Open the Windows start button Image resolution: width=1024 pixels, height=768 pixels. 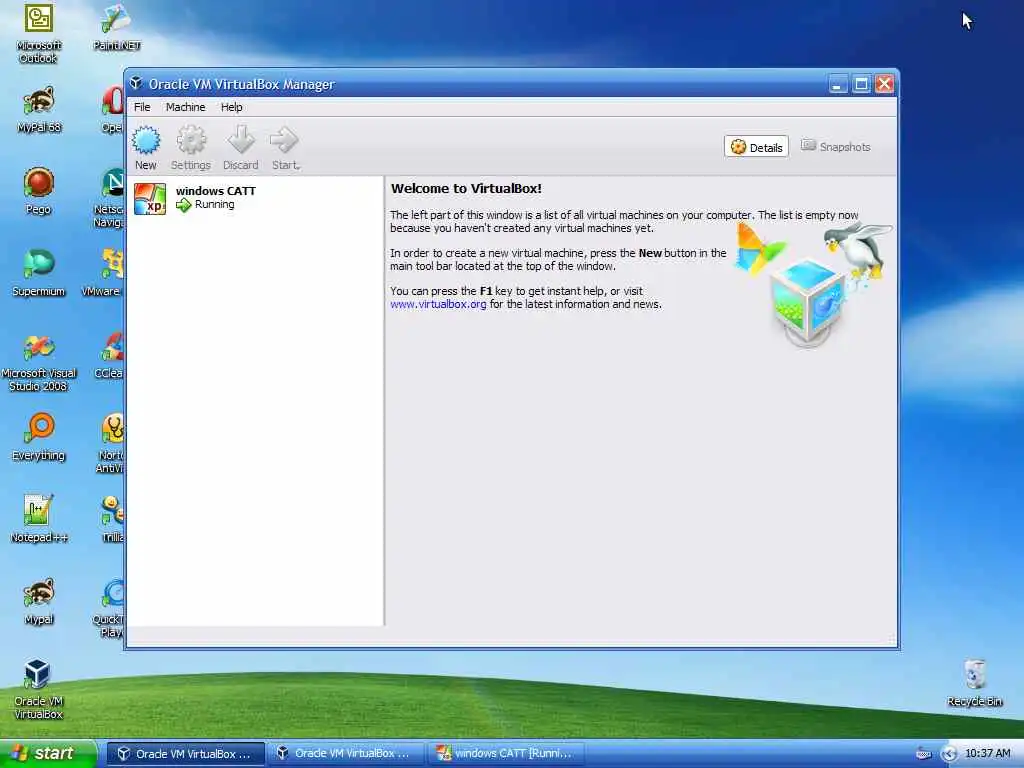[x=48, y=754]
